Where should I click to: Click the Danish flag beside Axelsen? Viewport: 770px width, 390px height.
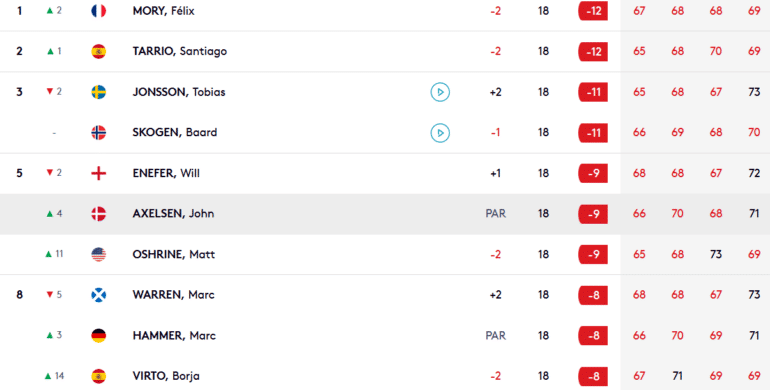(x=99, y=214)
